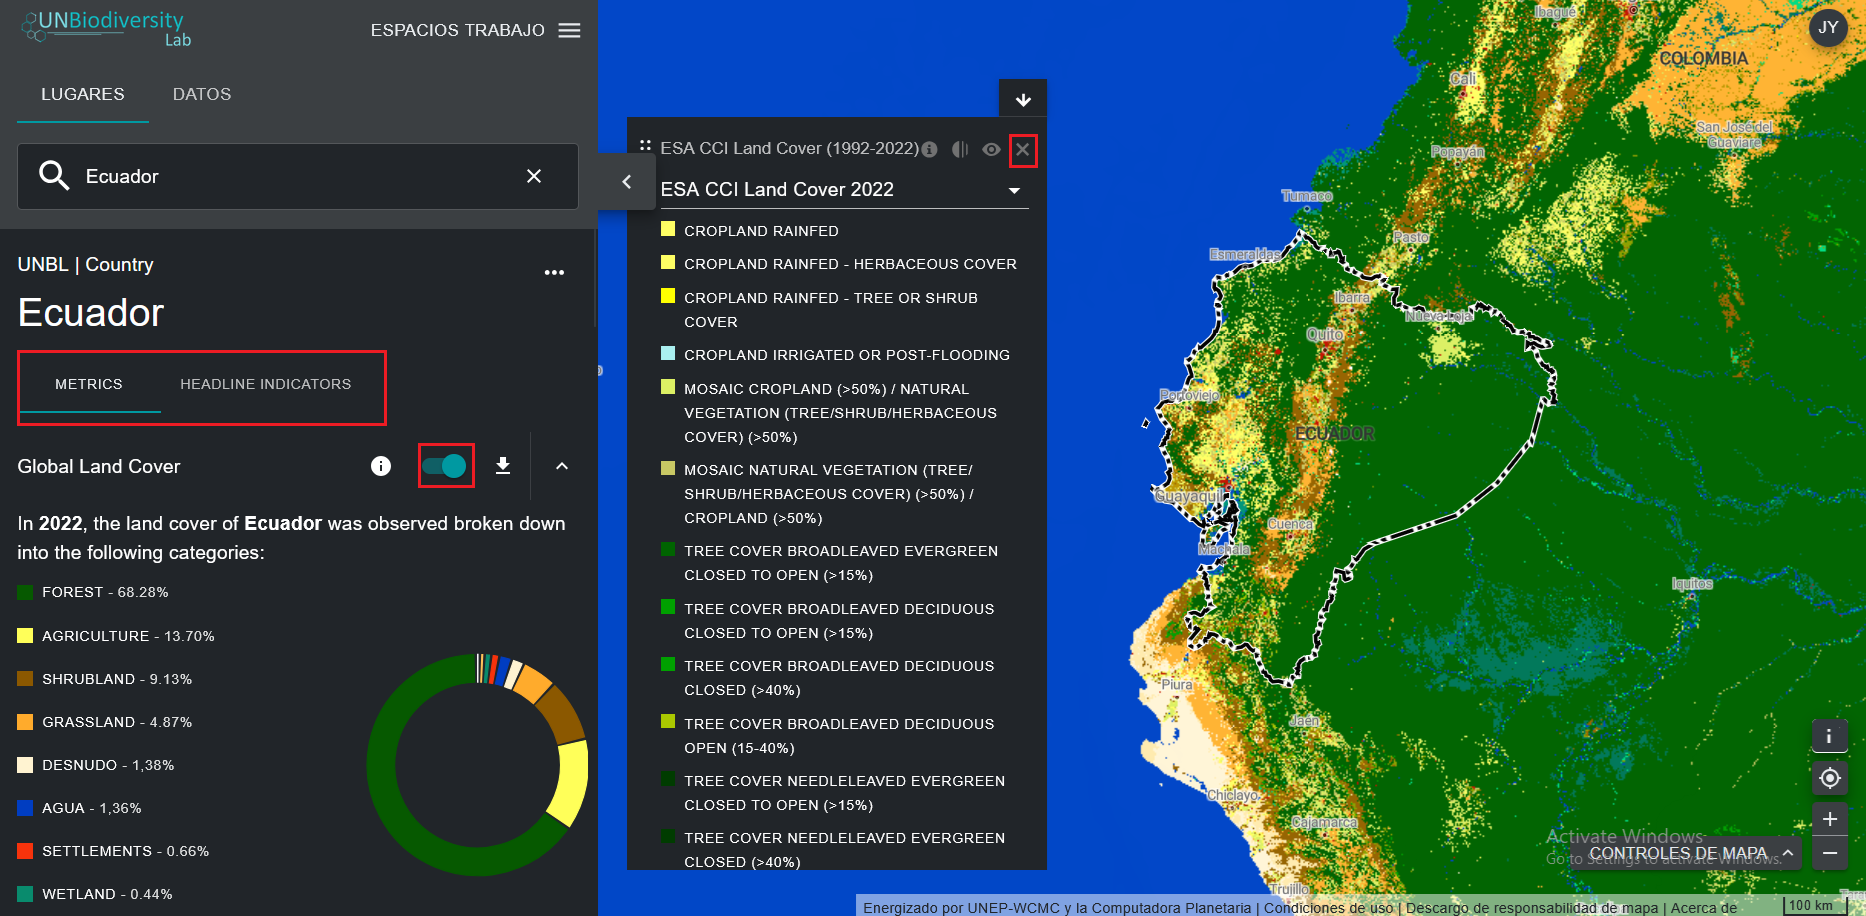Toggle the Global Land Cover layer switch
This screenshot has height=916, width=1866.
click(445, 466)
